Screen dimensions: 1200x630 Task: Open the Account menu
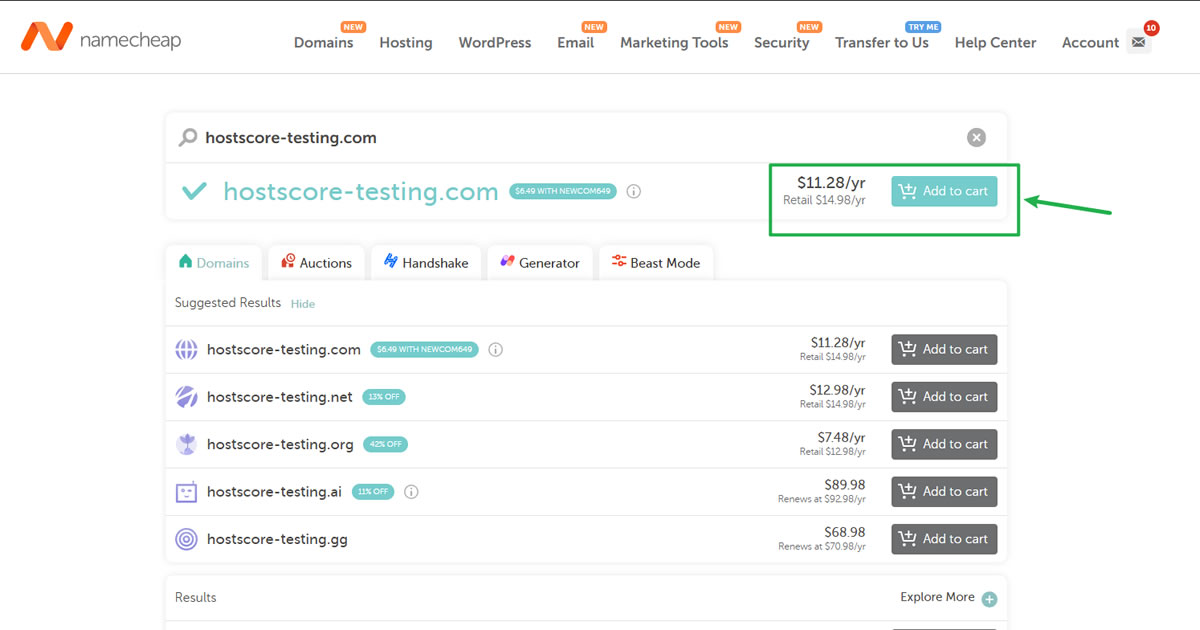pos(1090,42)
